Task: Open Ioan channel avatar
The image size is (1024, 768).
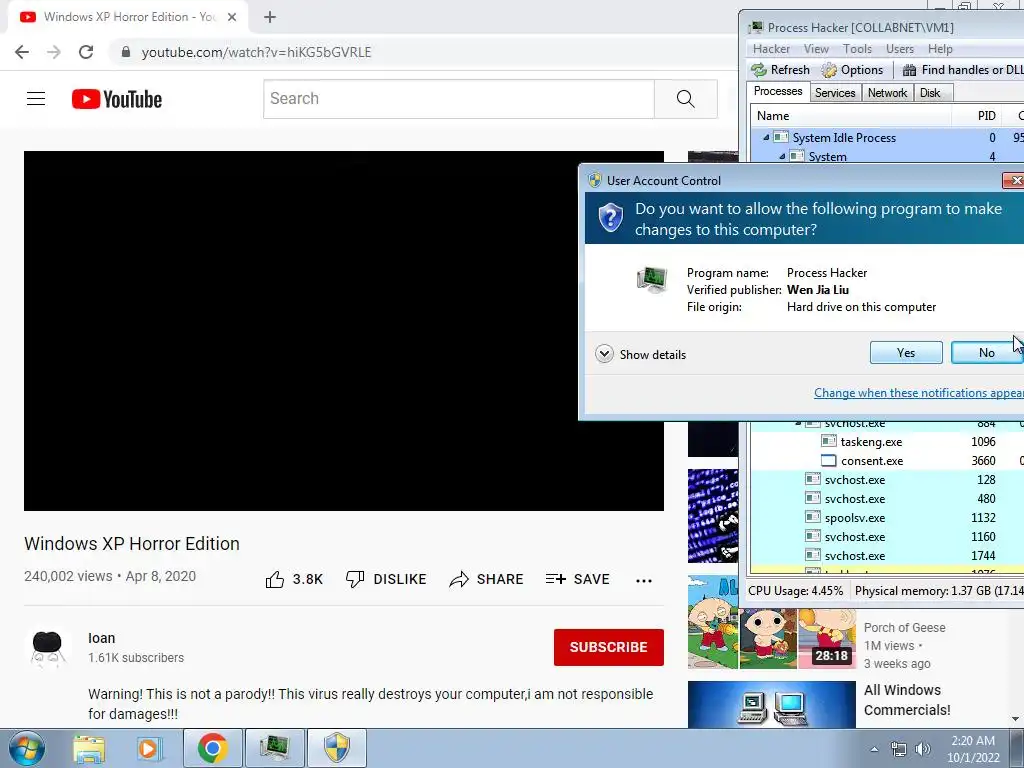Action: point(47,648)
